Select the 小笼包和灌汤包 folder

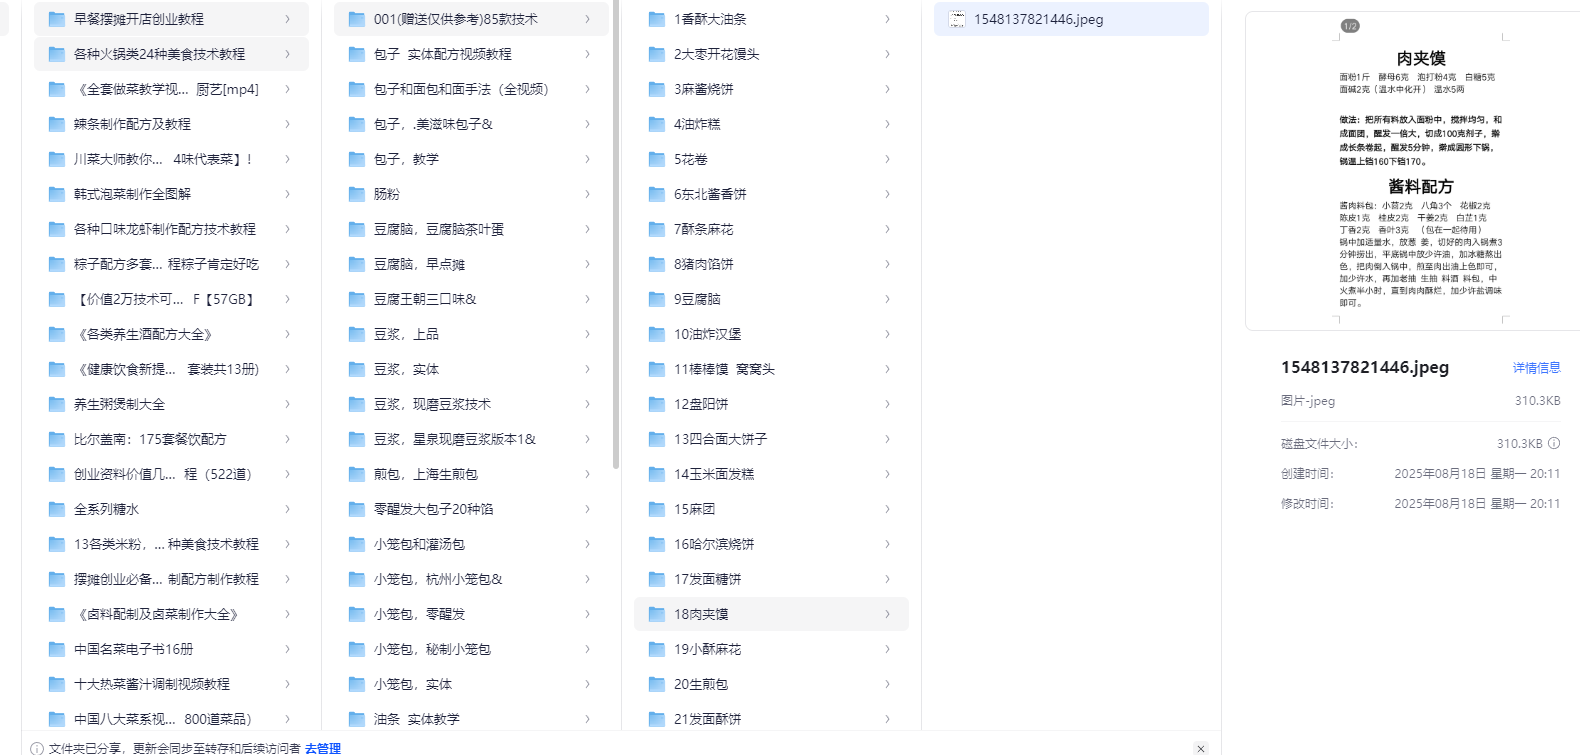coord(419,544)
